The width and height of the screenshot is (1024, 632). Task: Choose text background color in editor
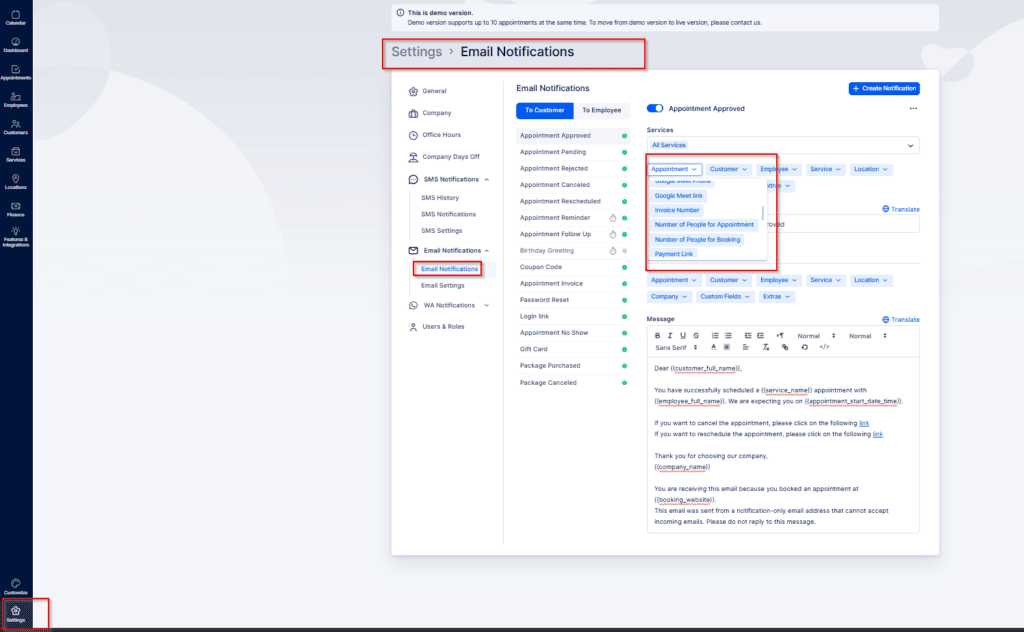727,347
